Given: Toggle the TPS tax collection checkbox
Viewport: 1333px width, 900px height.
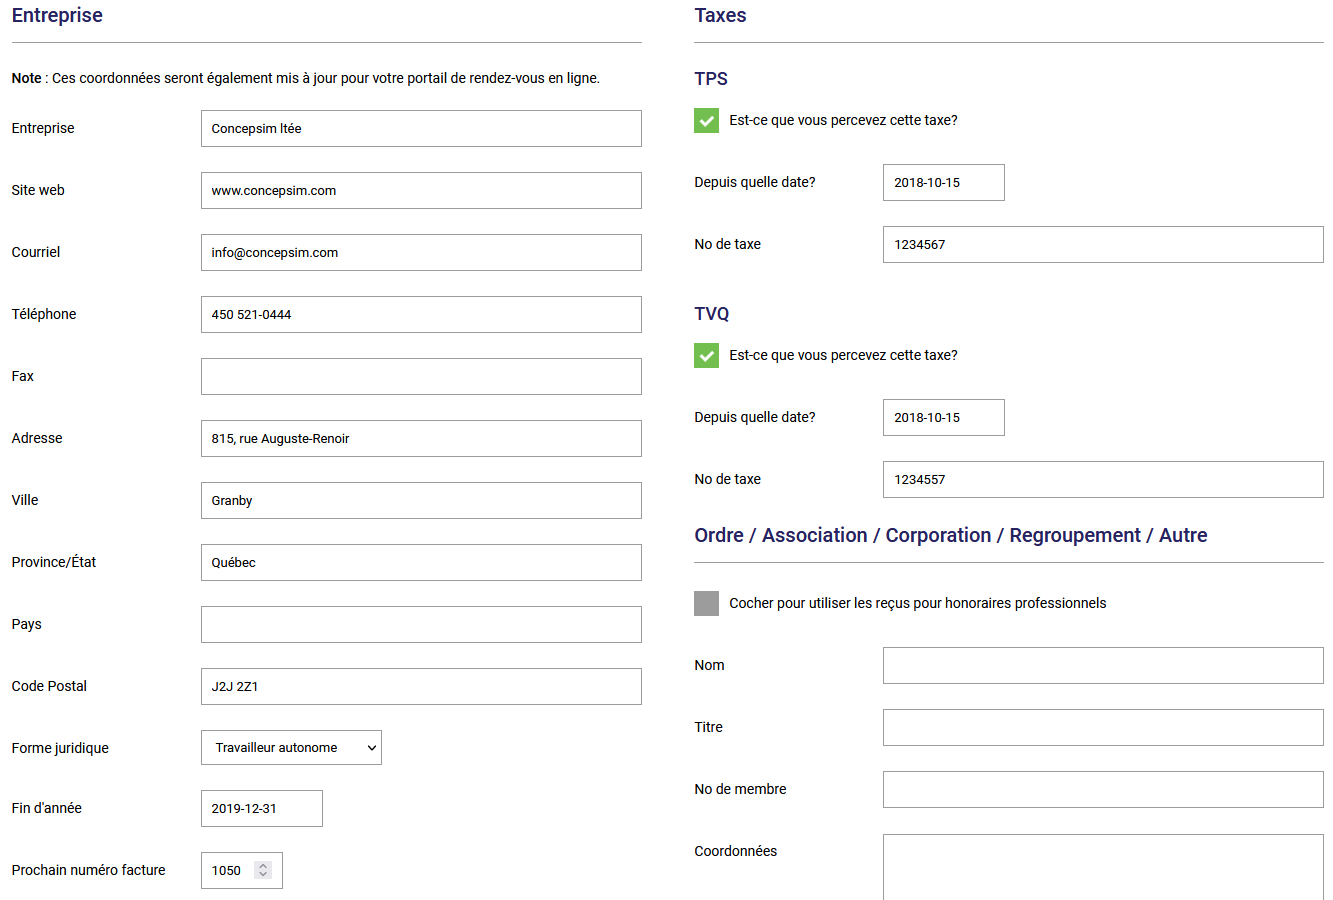Looking at the screenshot, I should tap(706, 121).
